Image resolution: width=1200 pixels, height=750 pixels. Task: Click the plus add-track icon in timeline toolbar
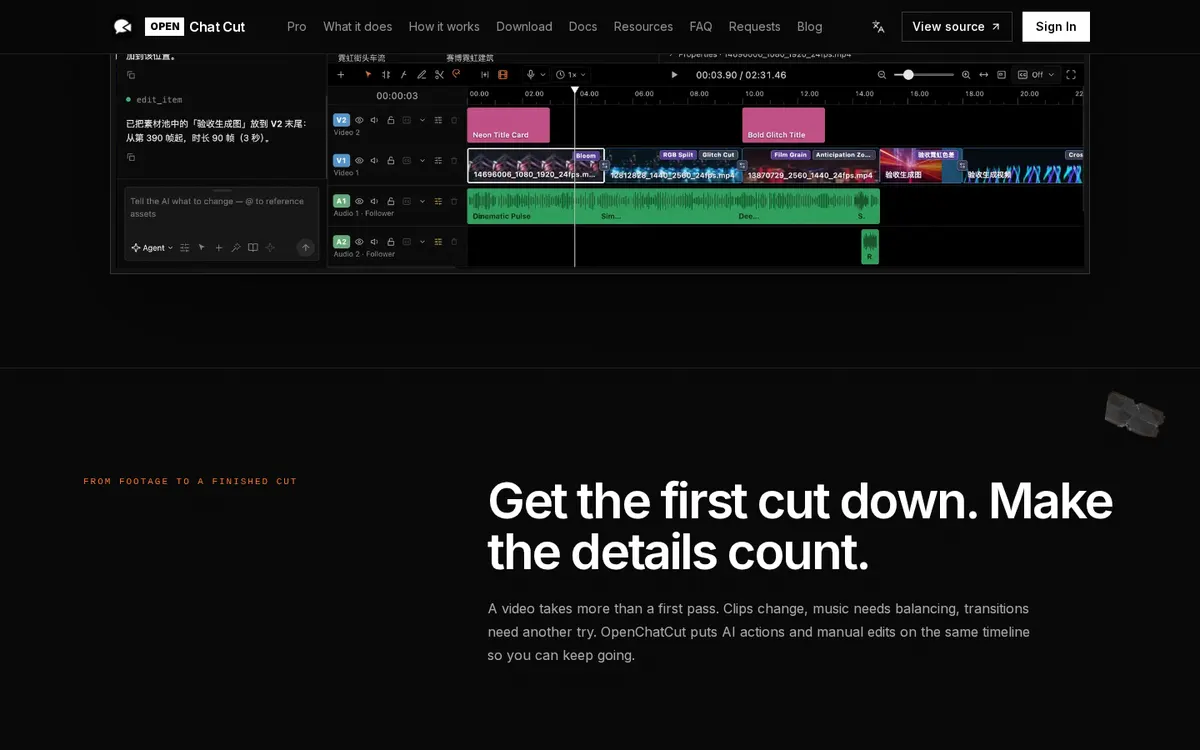(341, 74)
